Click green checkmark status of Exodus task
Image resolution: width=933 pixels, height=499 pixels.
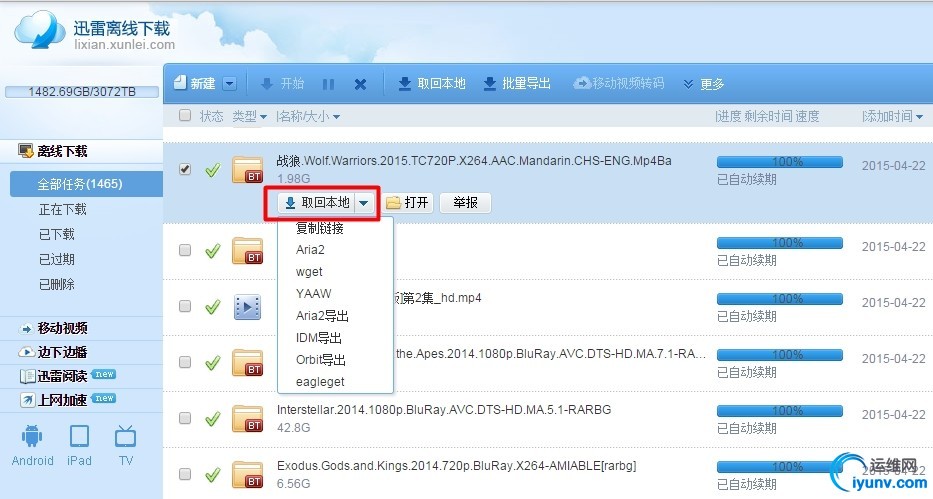[212, 475]
